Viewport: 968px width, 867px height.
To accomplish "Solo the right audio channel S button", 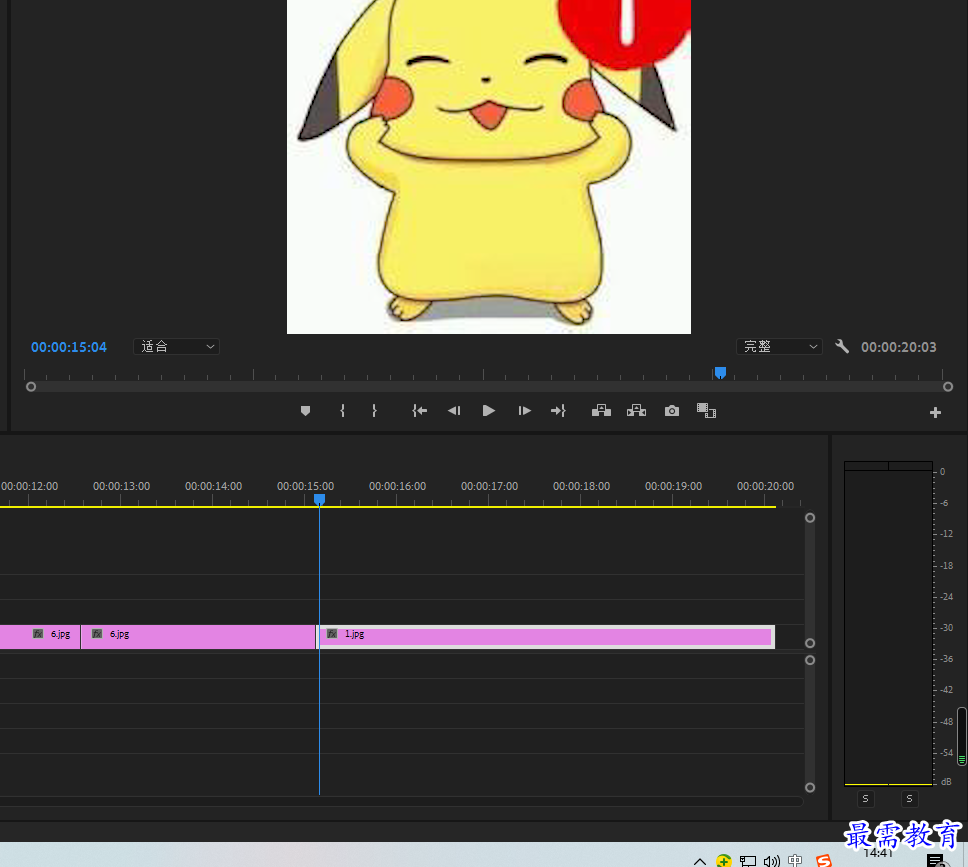I will coord(909,799).
